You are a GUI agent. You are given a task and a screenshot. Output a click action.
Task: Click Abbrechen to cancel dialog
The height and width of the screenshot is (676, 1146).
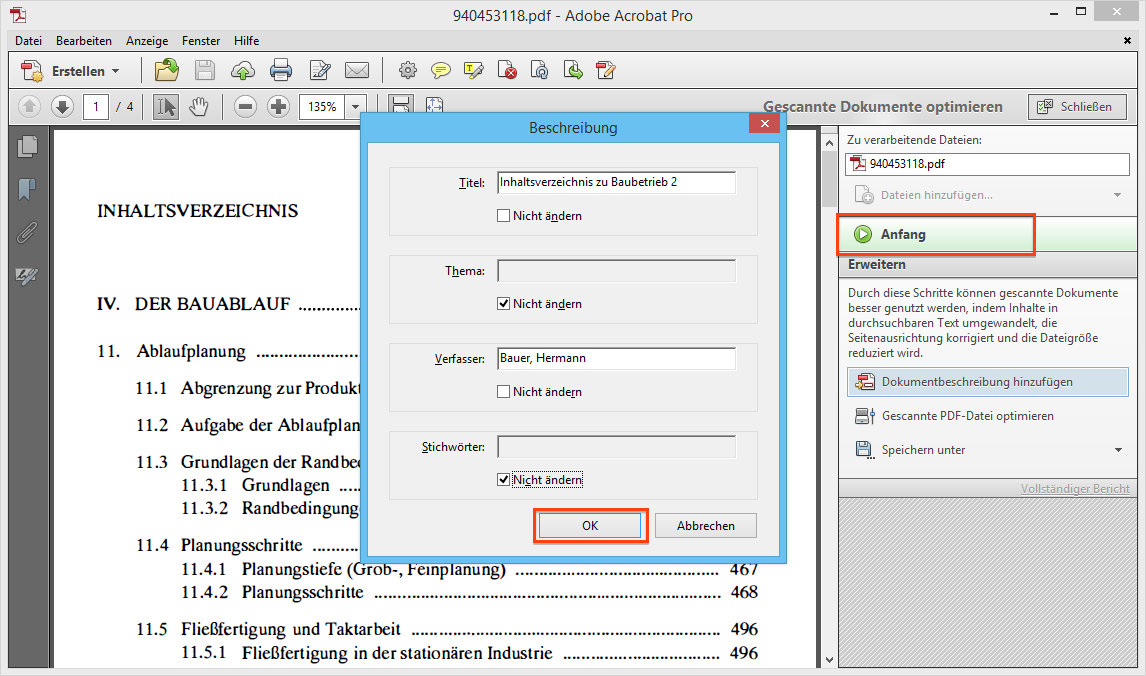click(x=706, y=526)
